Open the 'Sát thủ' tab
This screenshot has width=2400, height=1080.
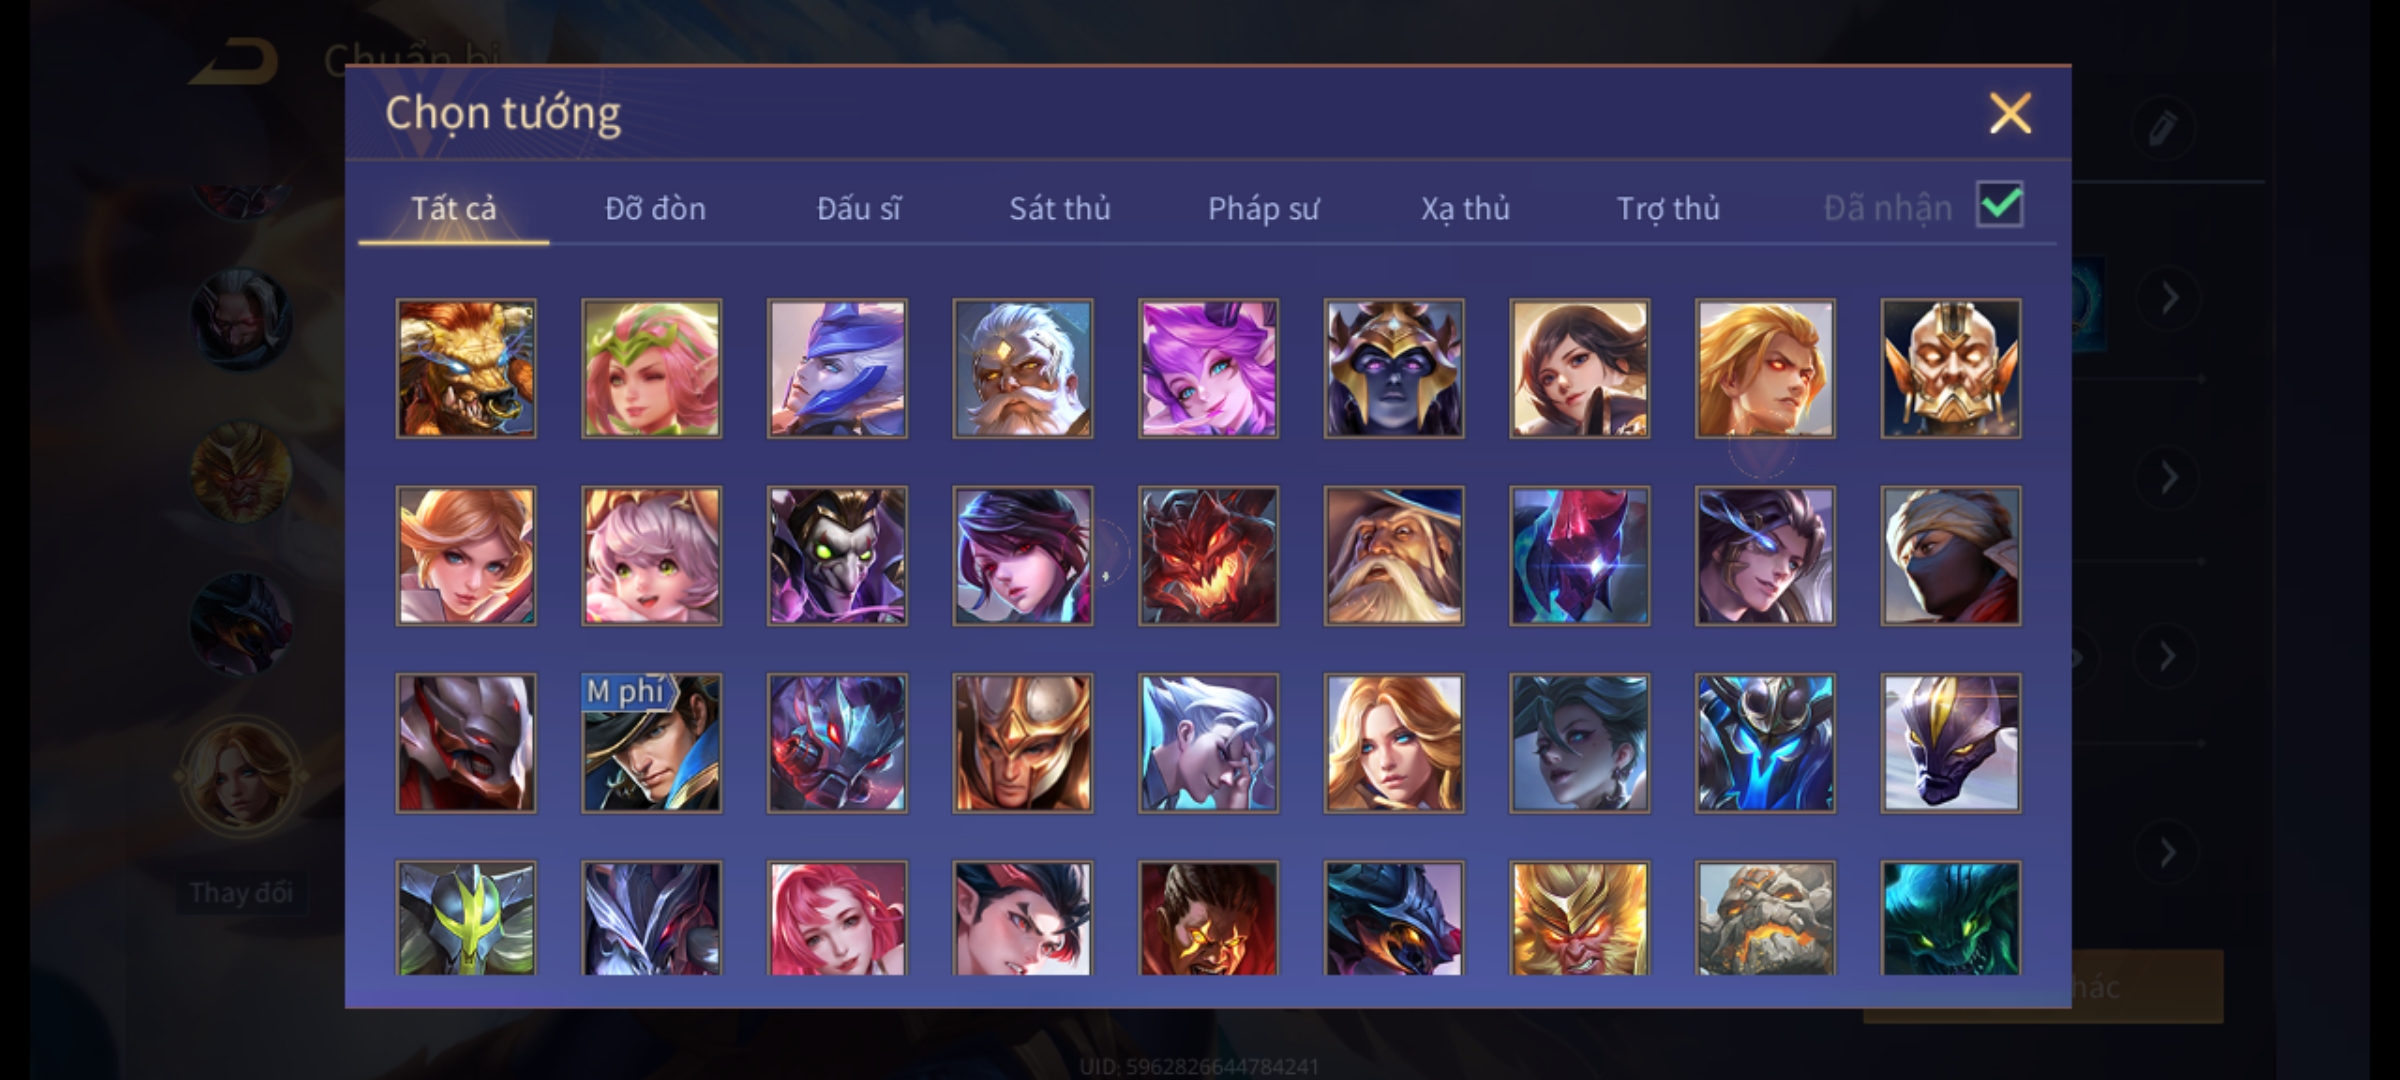[x=1060, y=208]
